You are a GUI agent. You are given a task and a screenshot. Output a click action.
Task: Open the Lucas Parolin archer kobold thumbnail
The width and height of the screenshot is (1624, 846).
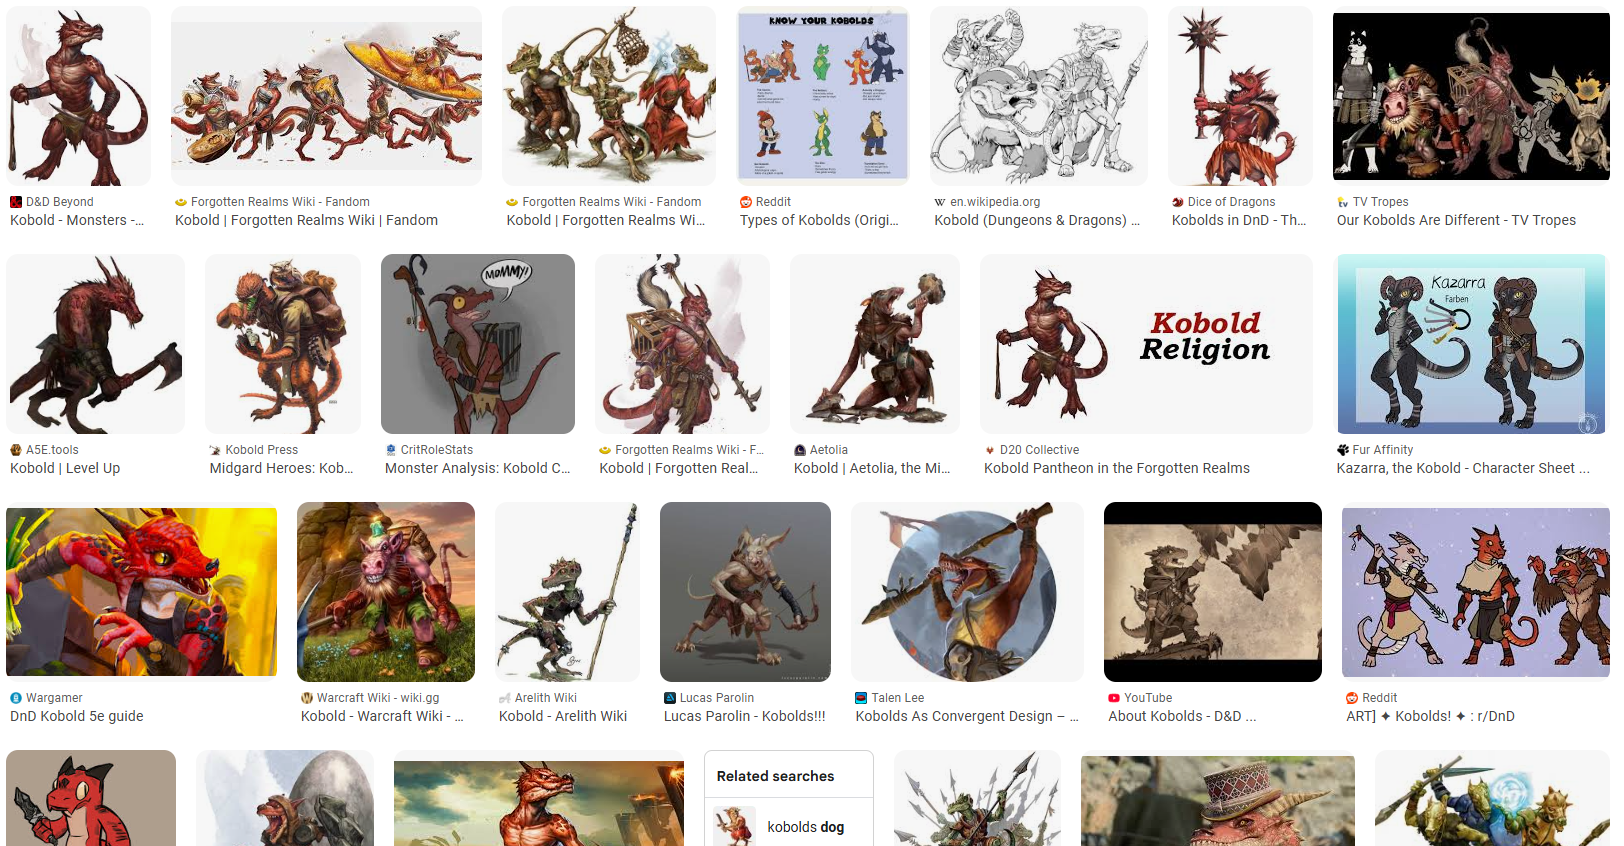point(745,592)
